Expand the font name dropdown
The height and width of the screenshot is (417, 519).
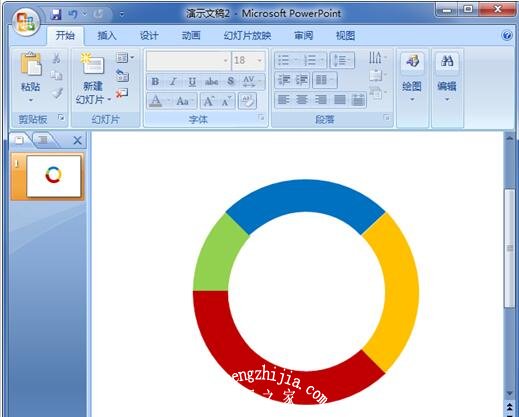[226, 61]
